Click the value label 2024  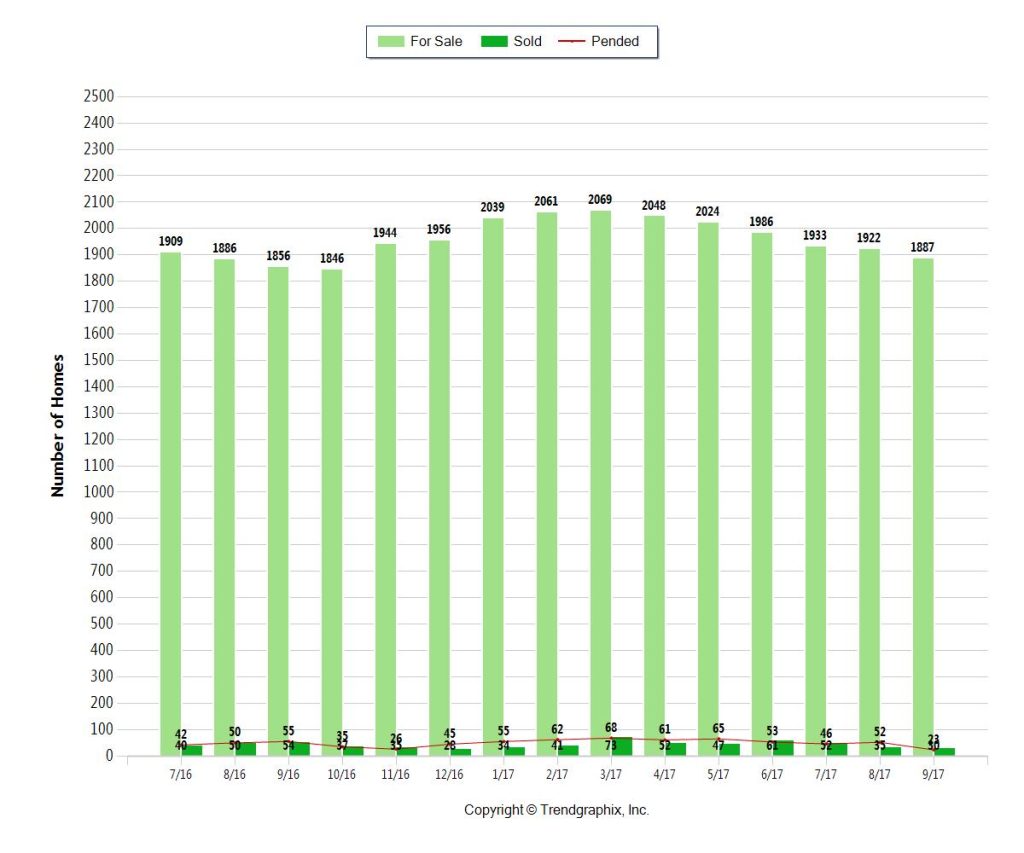coord(707,211)
